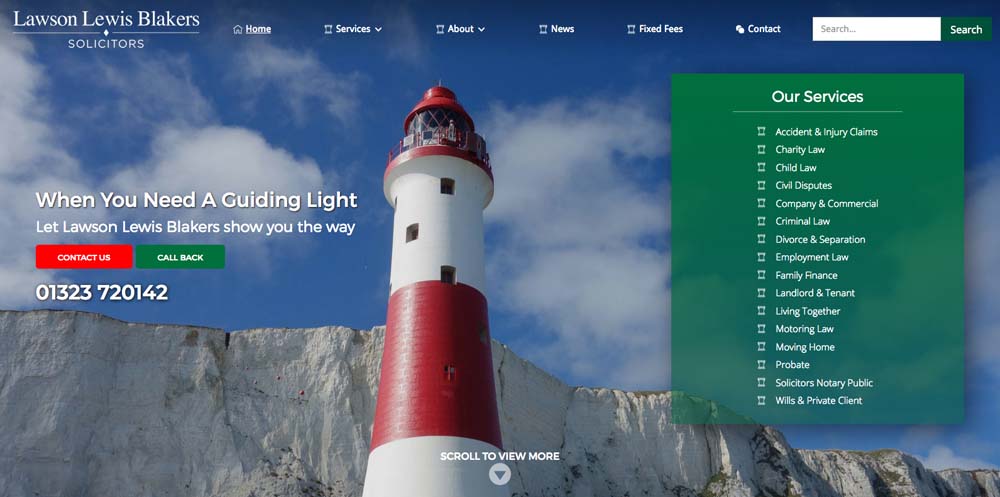Viewport: 1000px width, 497px height.
Task: Click icon next to Employment Law
Action: pyautogui.click(x=761, y=256)
